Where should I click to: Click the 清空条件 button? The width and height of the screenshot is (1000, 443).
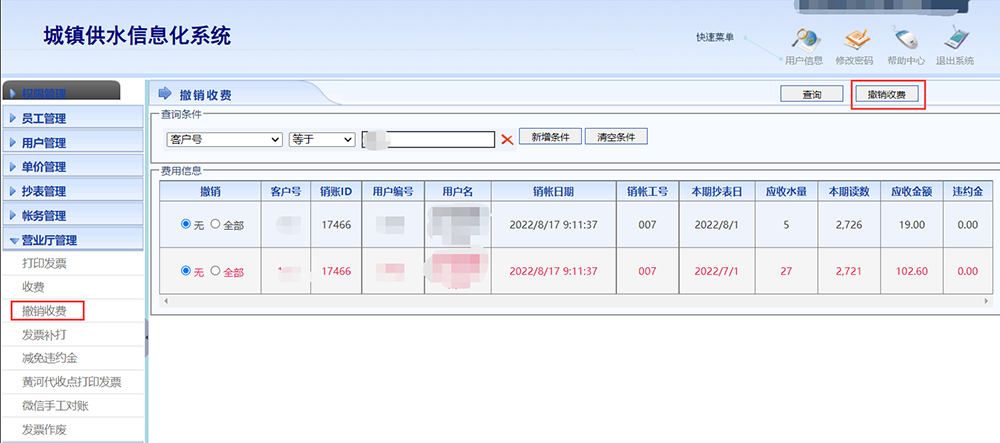616,136
